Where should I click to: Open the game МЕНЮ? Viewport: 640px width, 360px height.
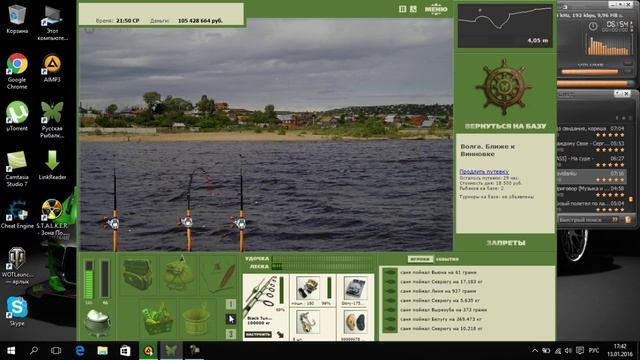point(436,9)
